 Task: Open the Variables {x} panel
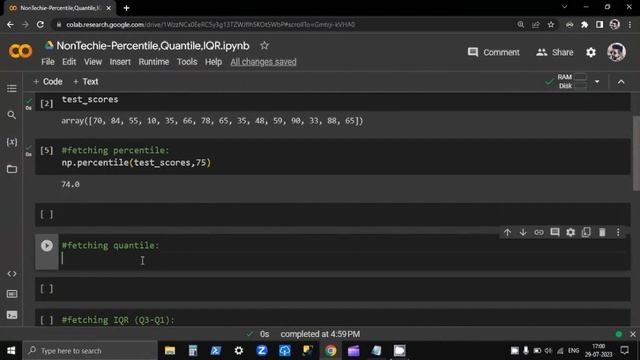point(12,142)
